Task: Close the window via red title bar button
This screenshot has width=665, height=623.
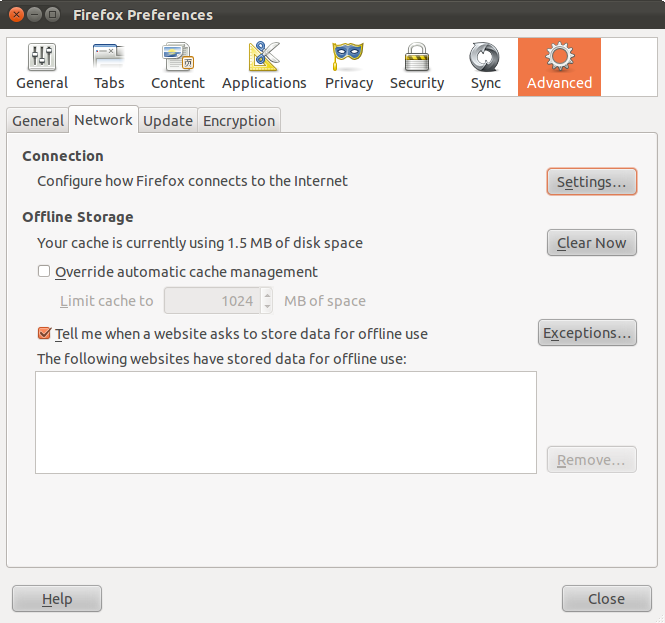Action: click(x=16, y=15)
